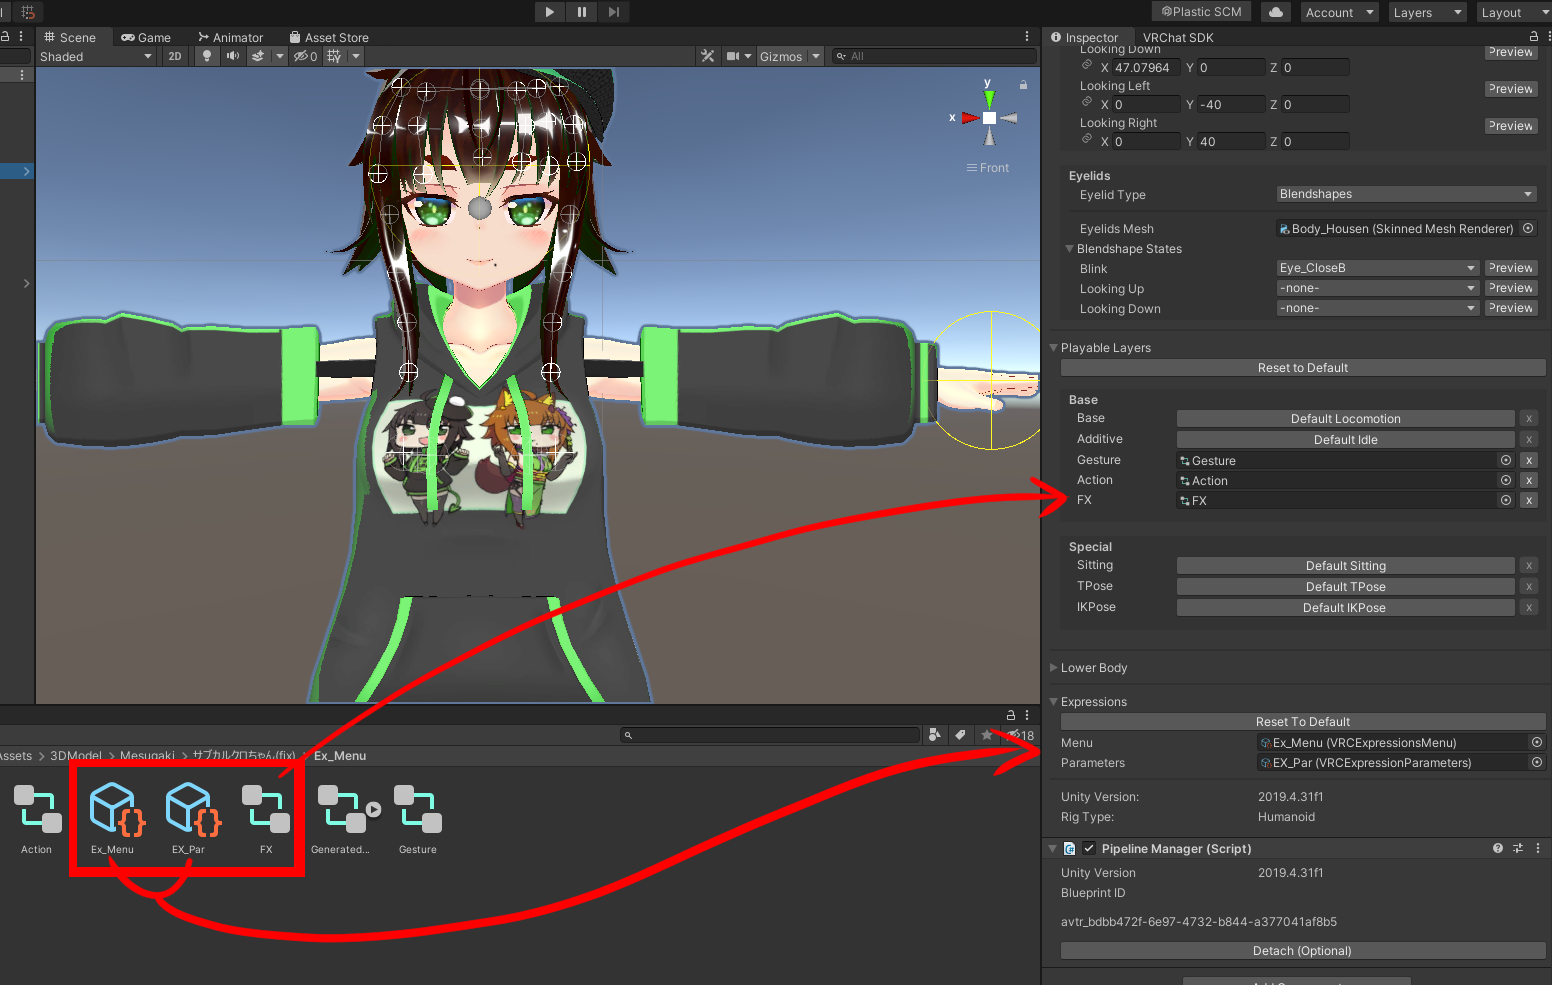This screenshot has height=985, width=1552.
Task: Click the Reset to Default button under Playable Layers
Action: 1302,368
